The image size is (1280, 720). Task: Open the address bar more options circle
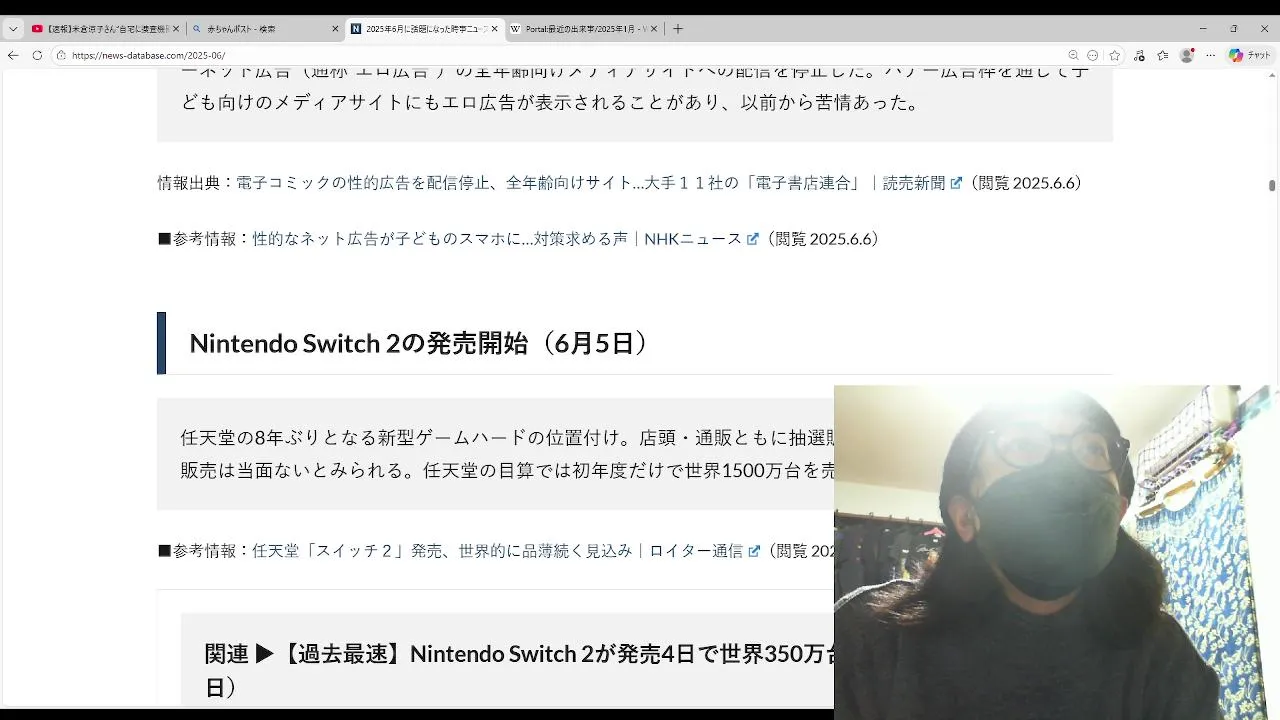click(x=1092, y=55)
